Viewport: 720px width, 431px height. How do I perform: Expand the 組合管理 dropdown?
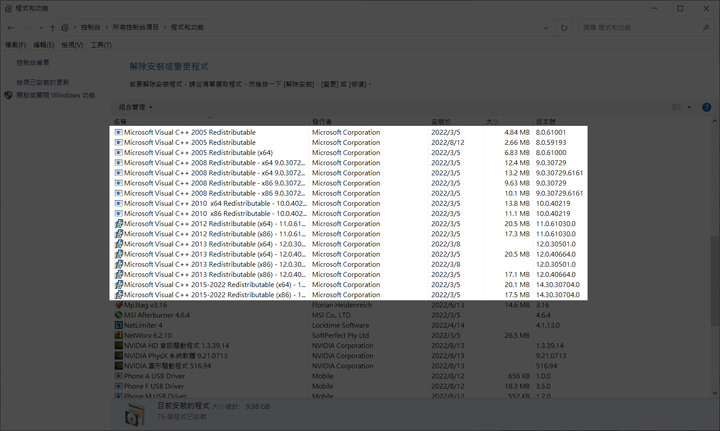tap(135, 107)
